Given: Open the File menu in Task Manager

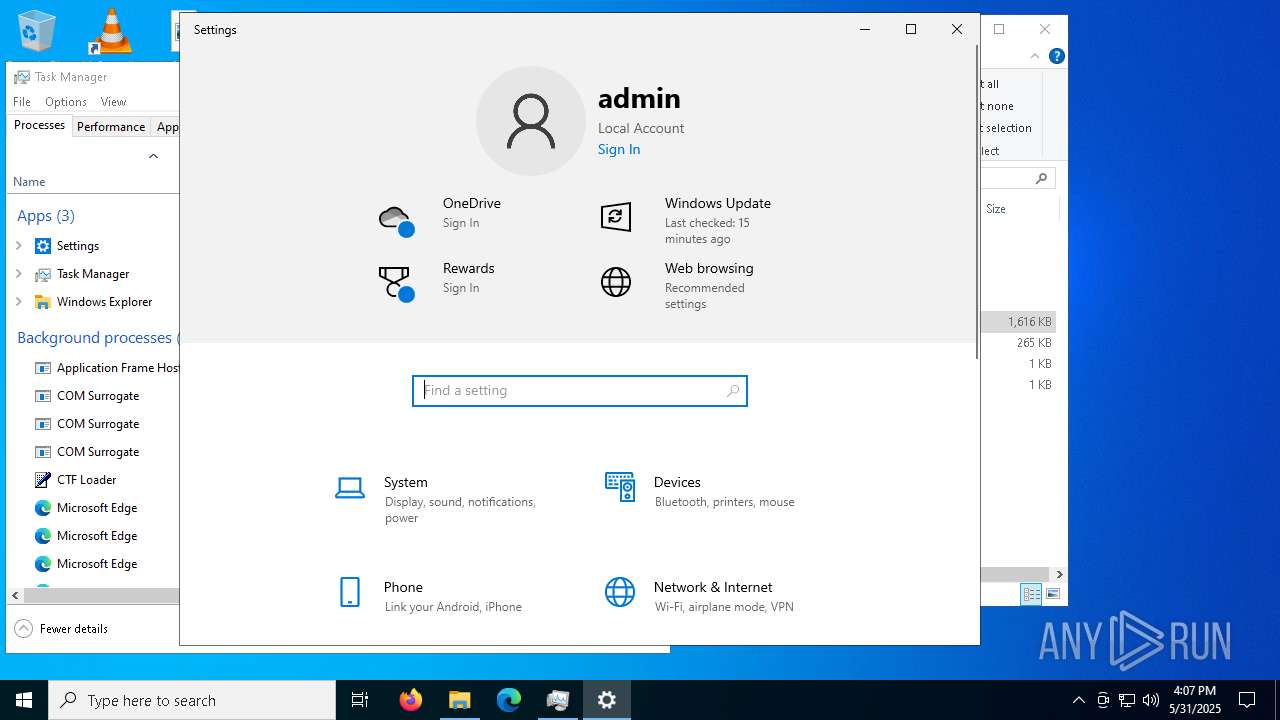Looking at the screenshot, I should (22, 102).
